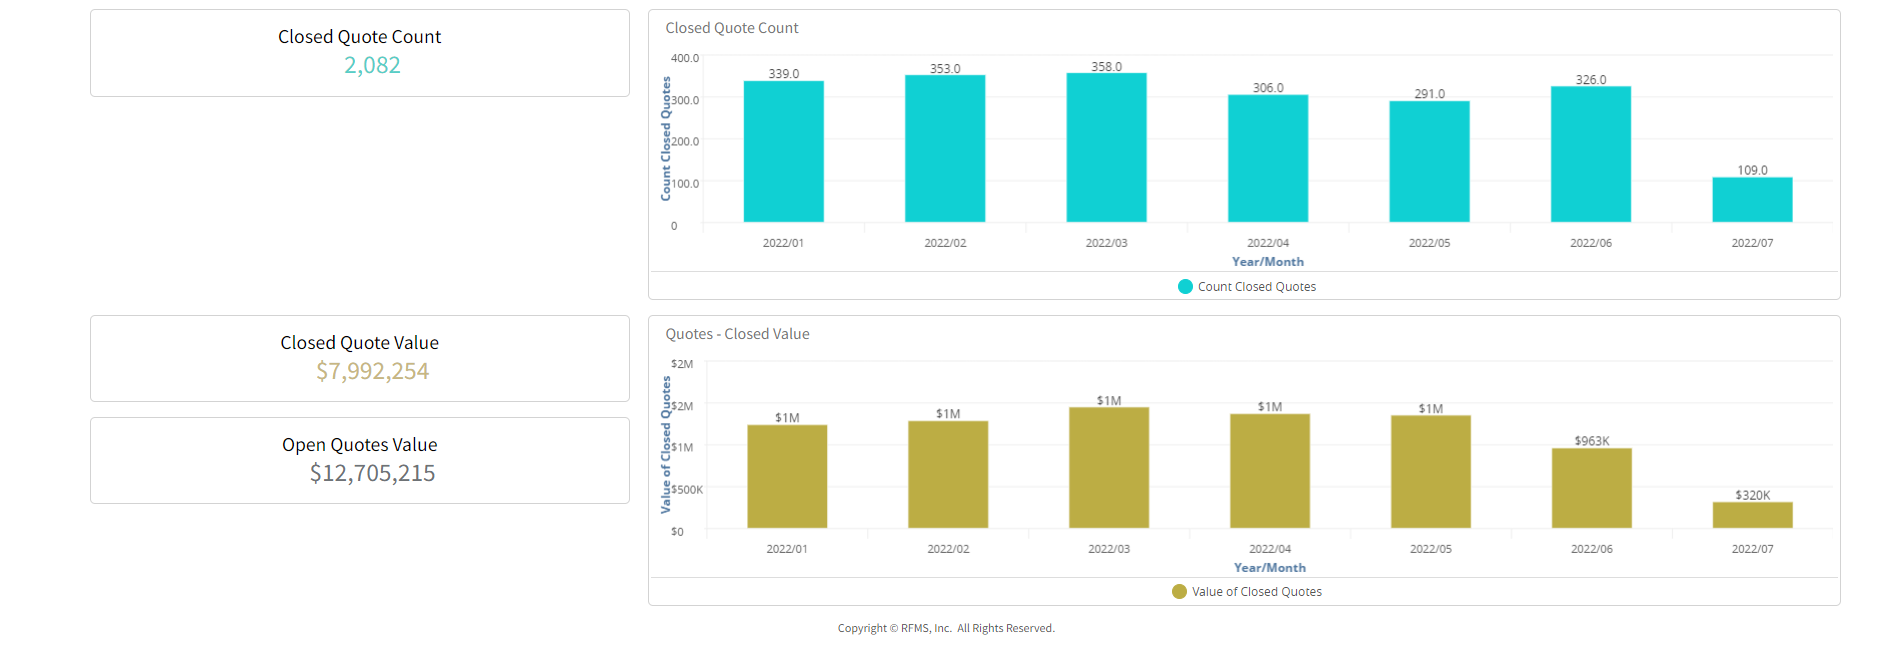This screenshot has height=649, width=1896.
Task: Select the 2022/03 closed quote count bar
Action: tap(1106, 147)
